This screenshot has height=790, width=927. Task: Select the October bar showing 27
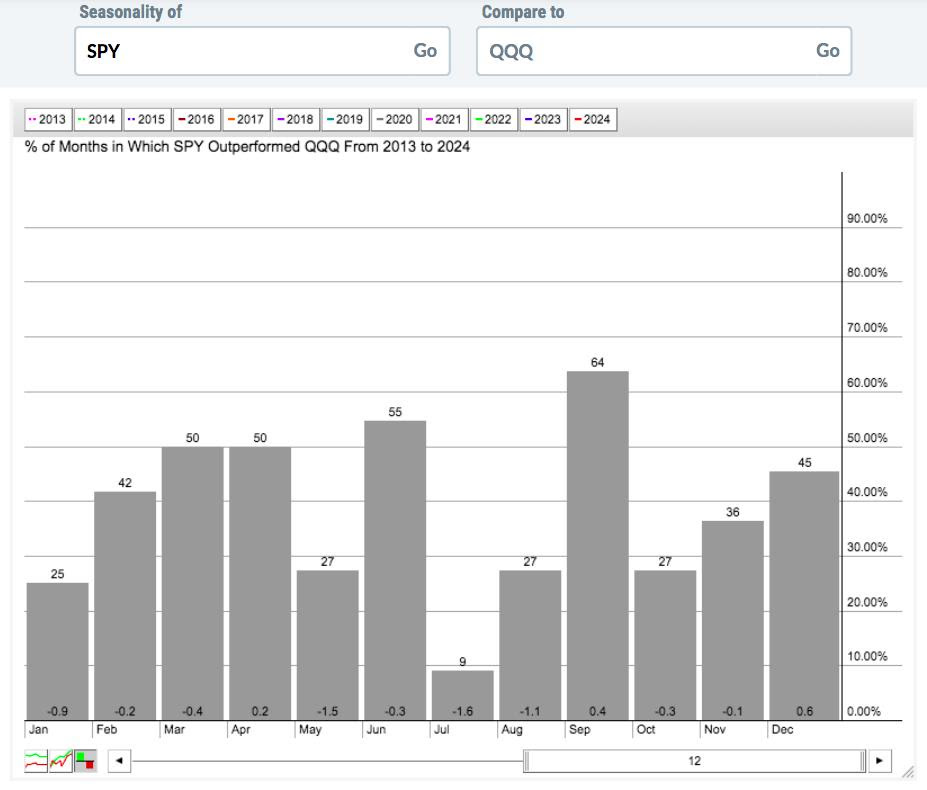[665, 645]
